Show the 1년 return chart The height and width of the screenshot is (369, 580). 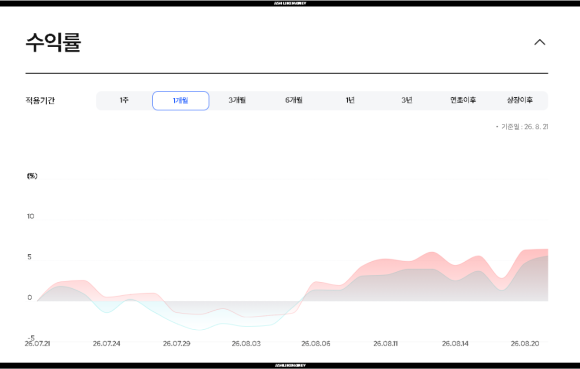click(x=350, y=100)
